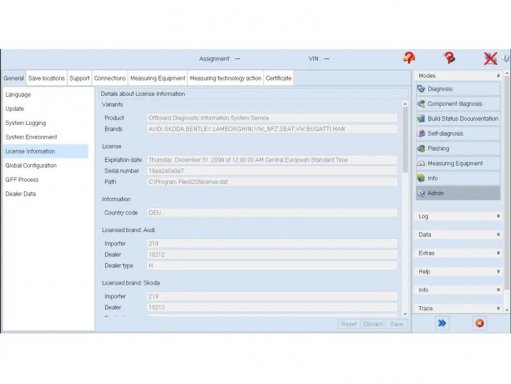Click the blue double-arrow forward icon

coord(442,323)
